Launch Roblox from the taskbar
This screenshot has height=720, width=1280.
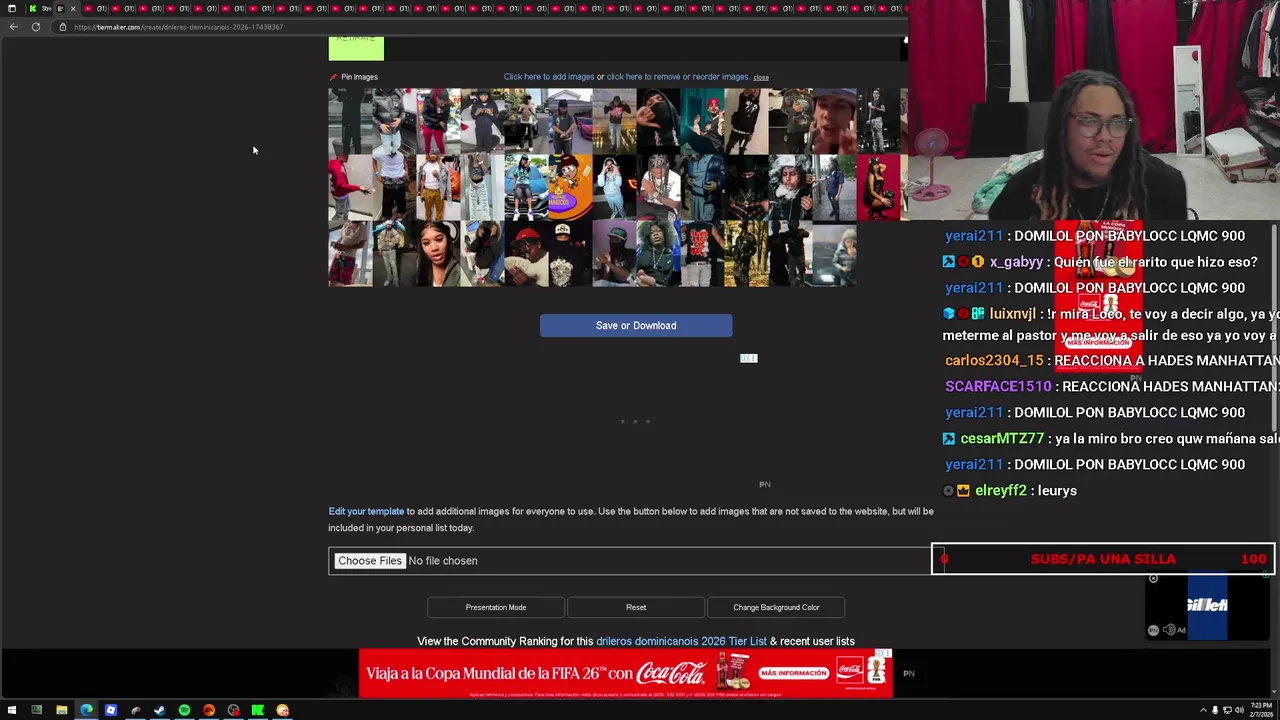coord(111,710)
